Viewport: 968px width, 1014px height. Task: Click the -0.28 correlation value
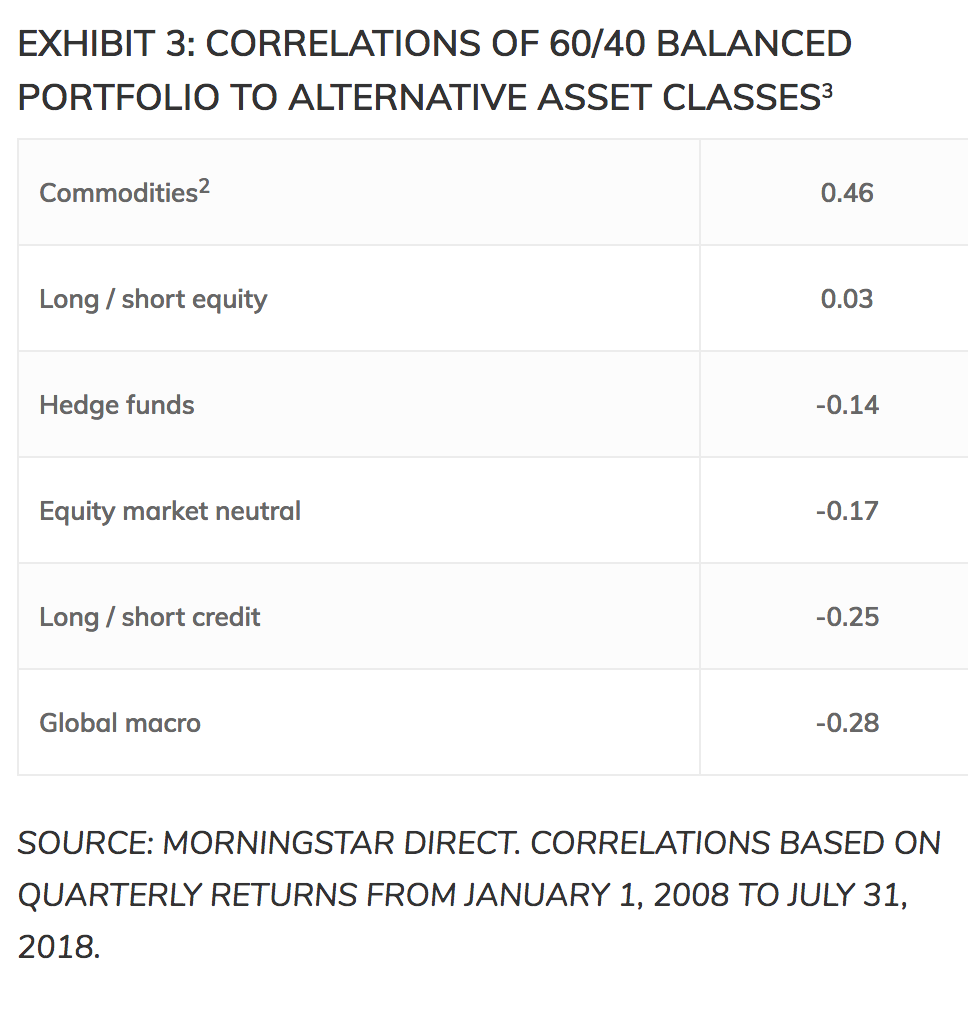click(x=846, y=723)
